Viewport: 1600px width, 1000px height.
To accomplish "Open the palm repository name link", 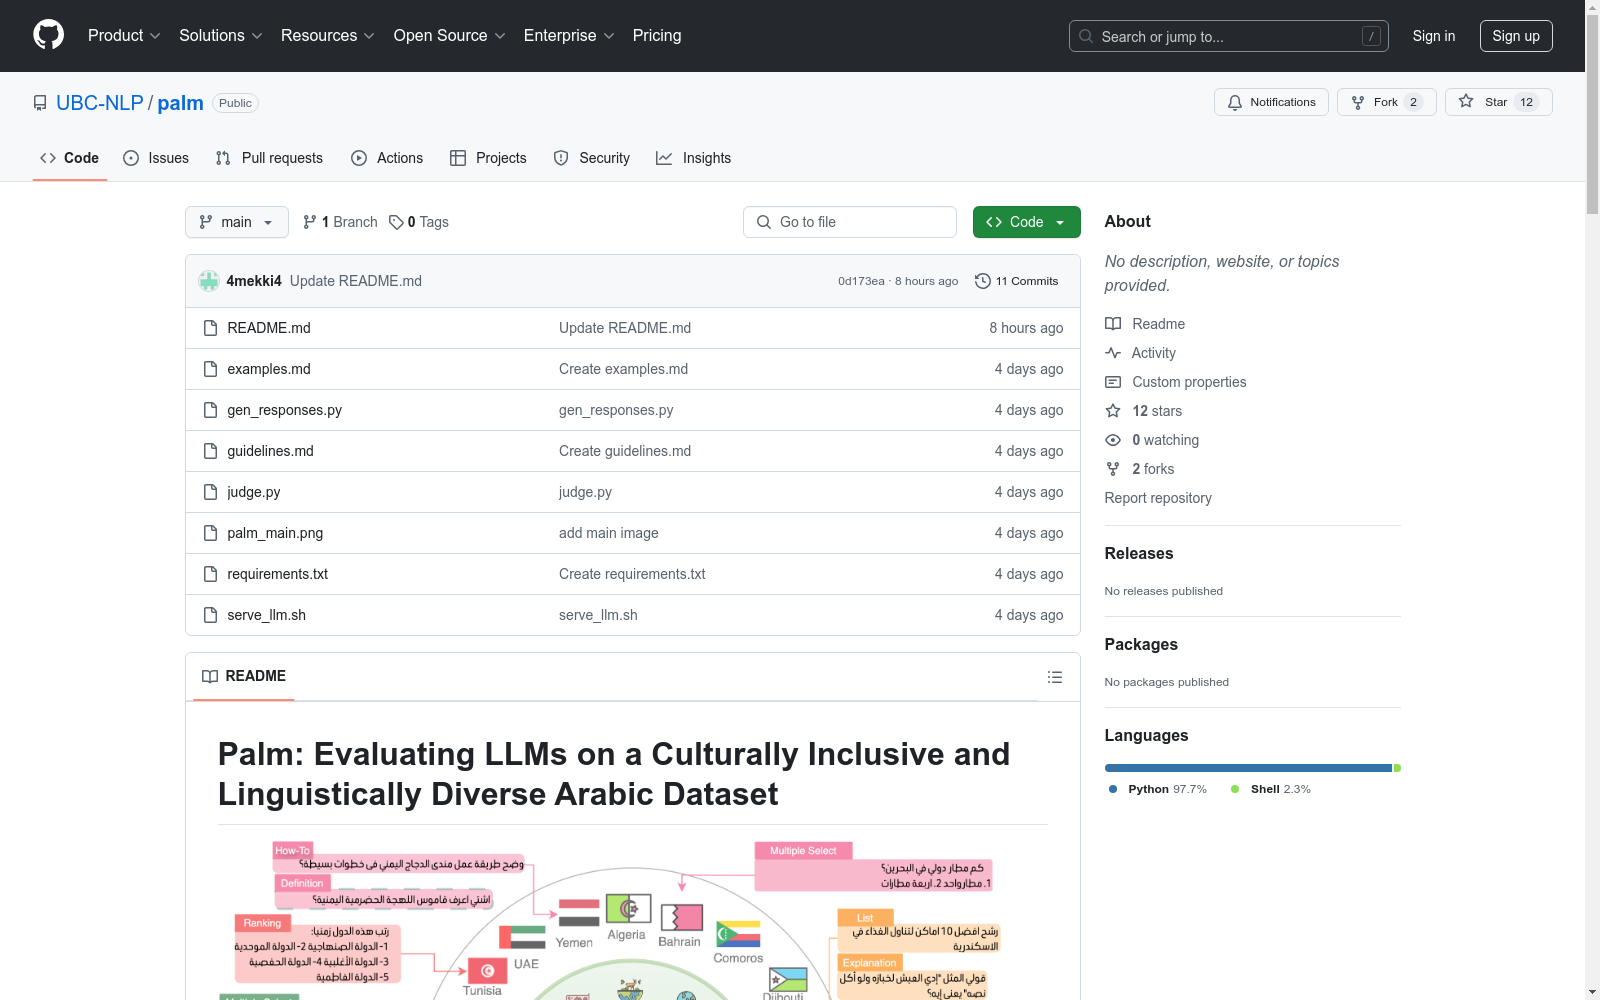I will point(181,103).
